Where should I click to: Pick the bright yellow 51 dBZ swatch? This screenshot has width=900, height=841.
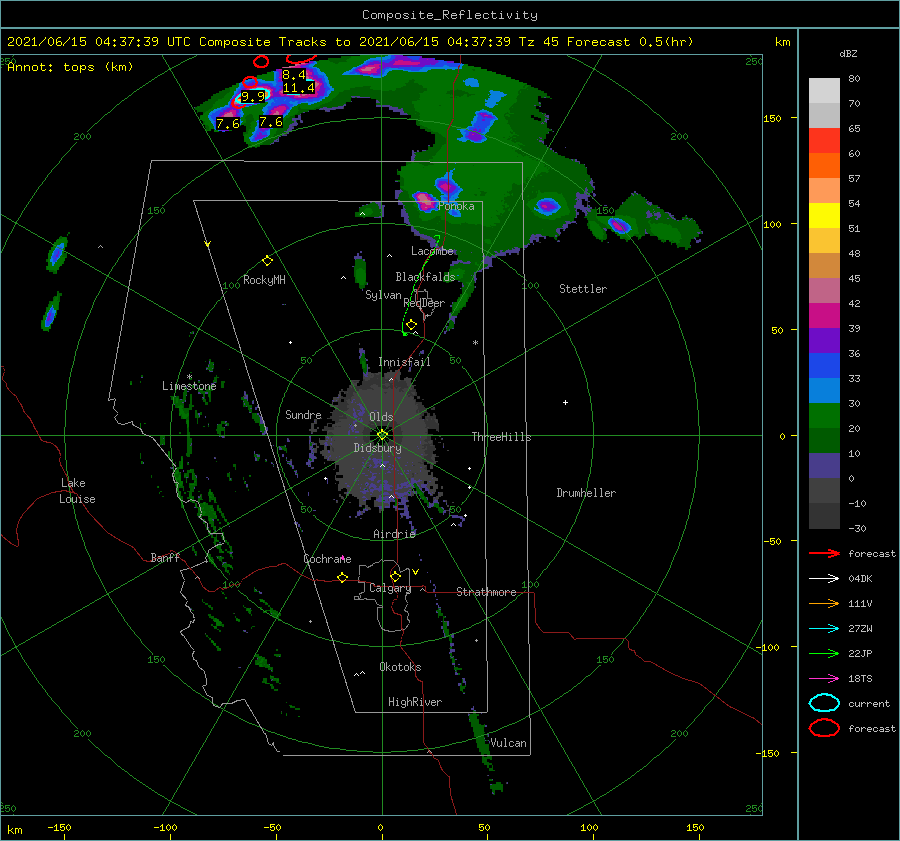(x=824, y=215)
